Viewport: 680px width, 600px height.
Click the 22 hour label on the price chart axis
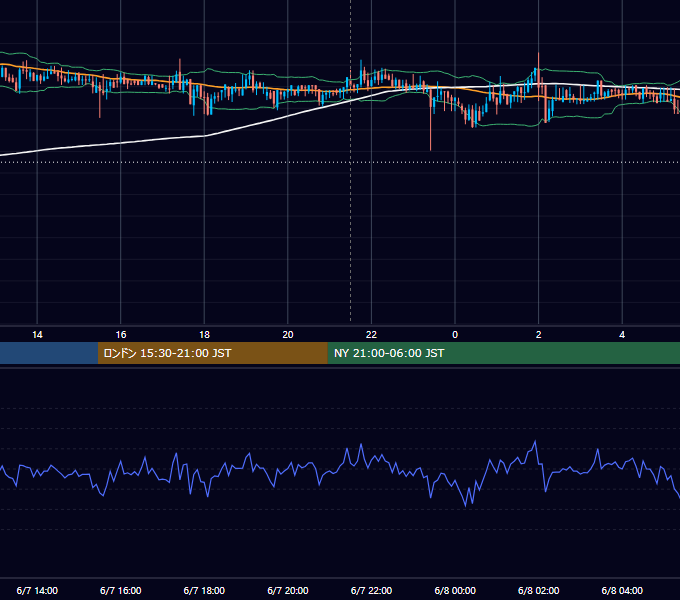pyautogui.click(x=371, y=335)
